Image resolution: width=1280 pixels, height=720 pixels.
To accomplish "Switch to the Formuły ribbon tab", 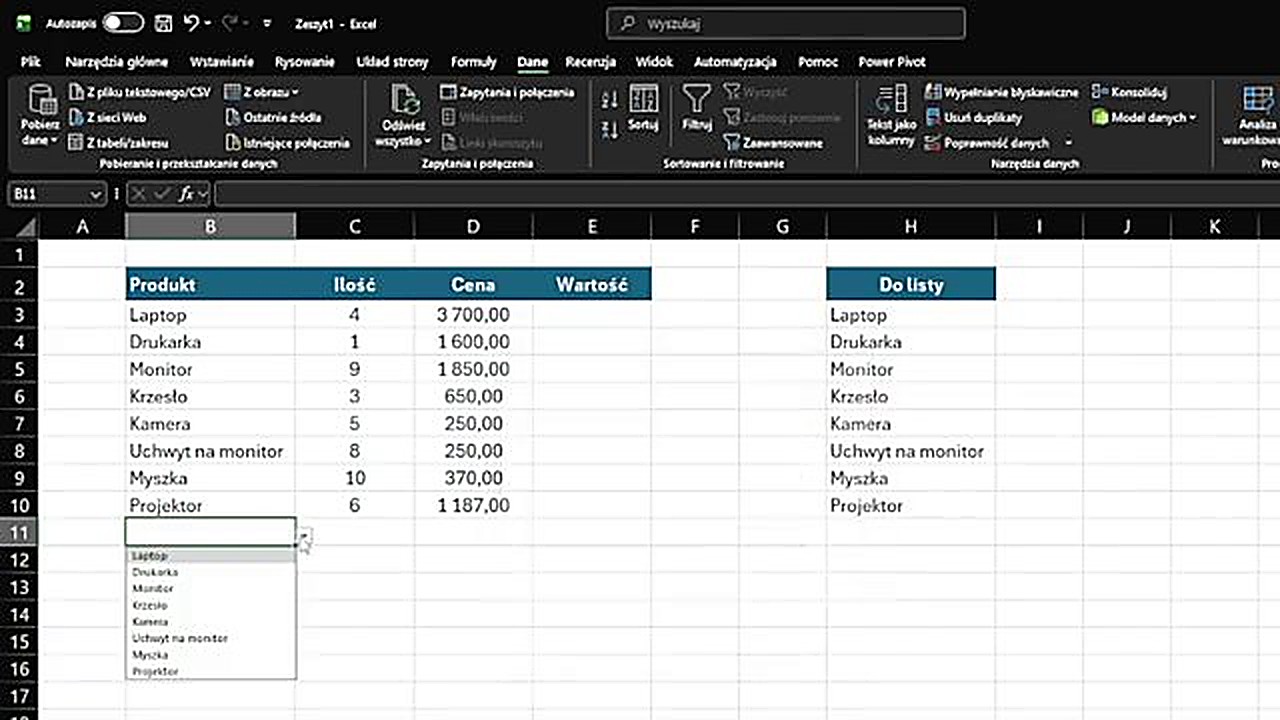I will [473, 62].
